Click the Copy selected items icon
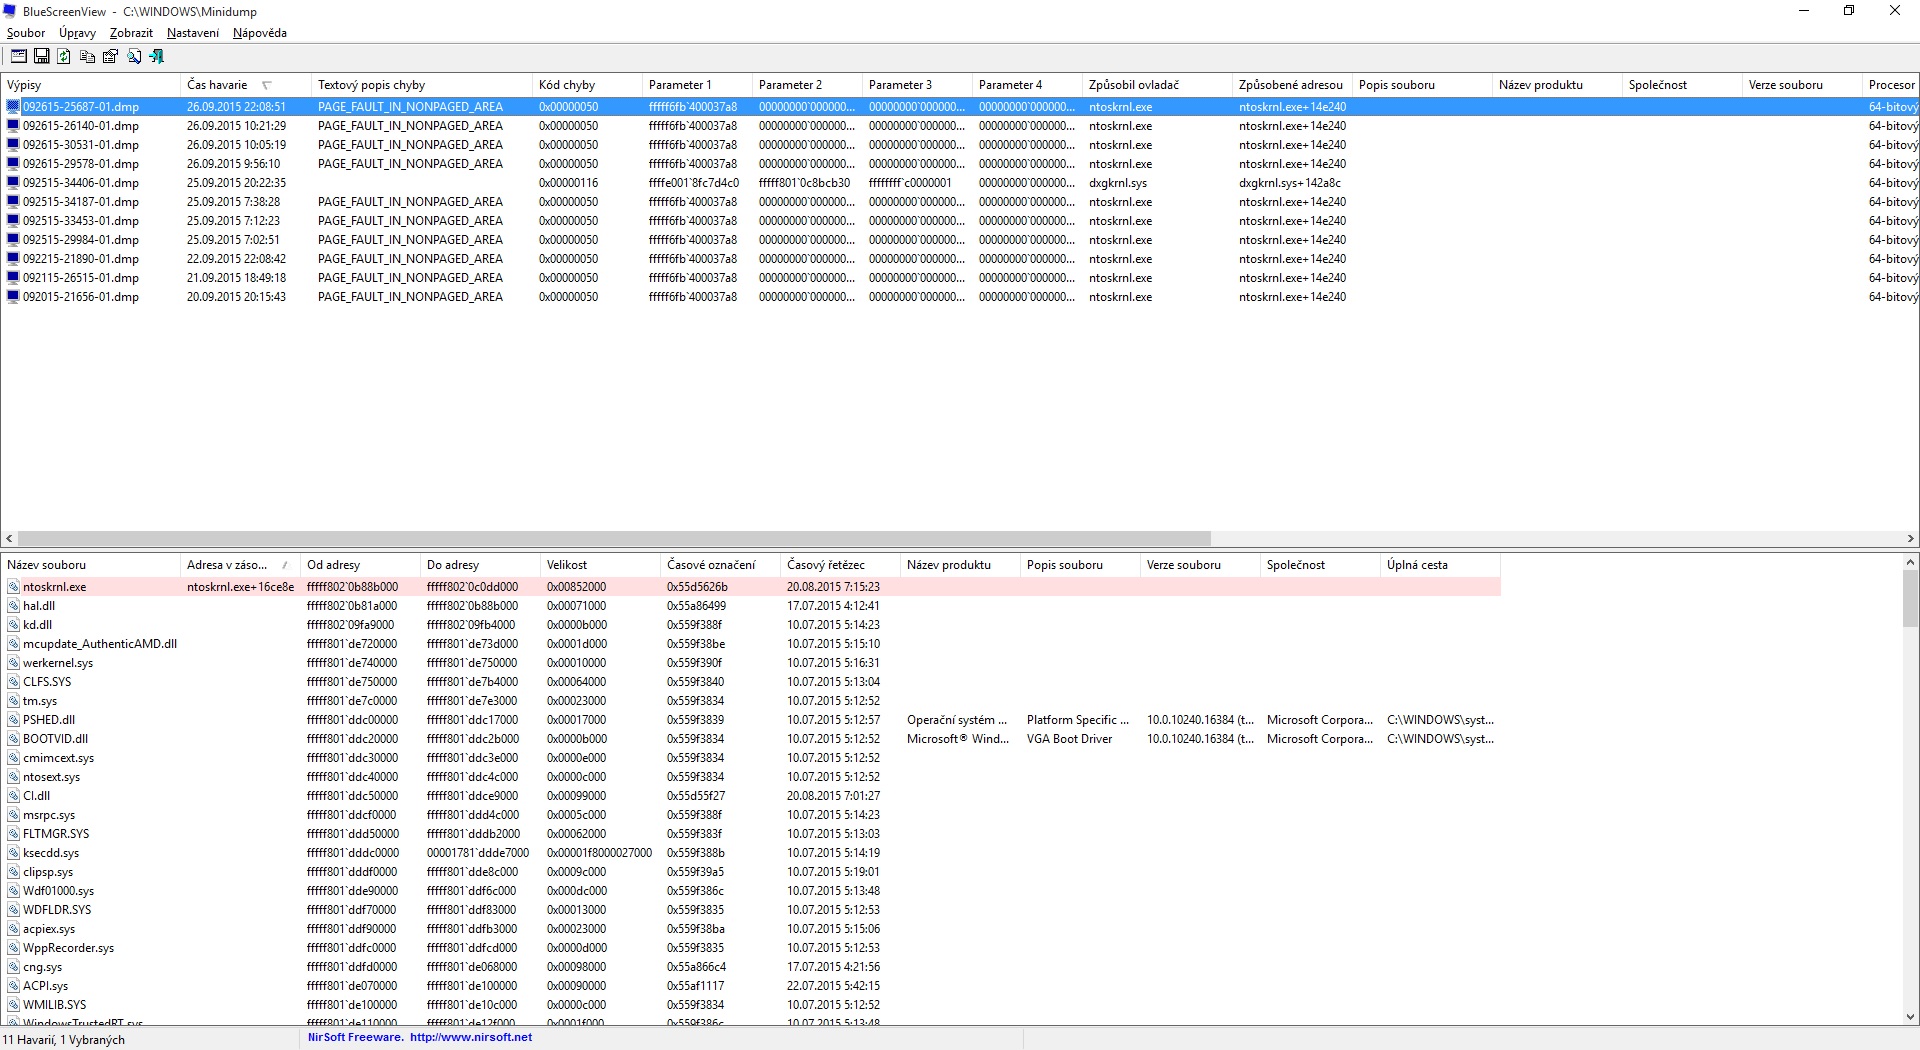The image size is (1920, 1050). 87,57
